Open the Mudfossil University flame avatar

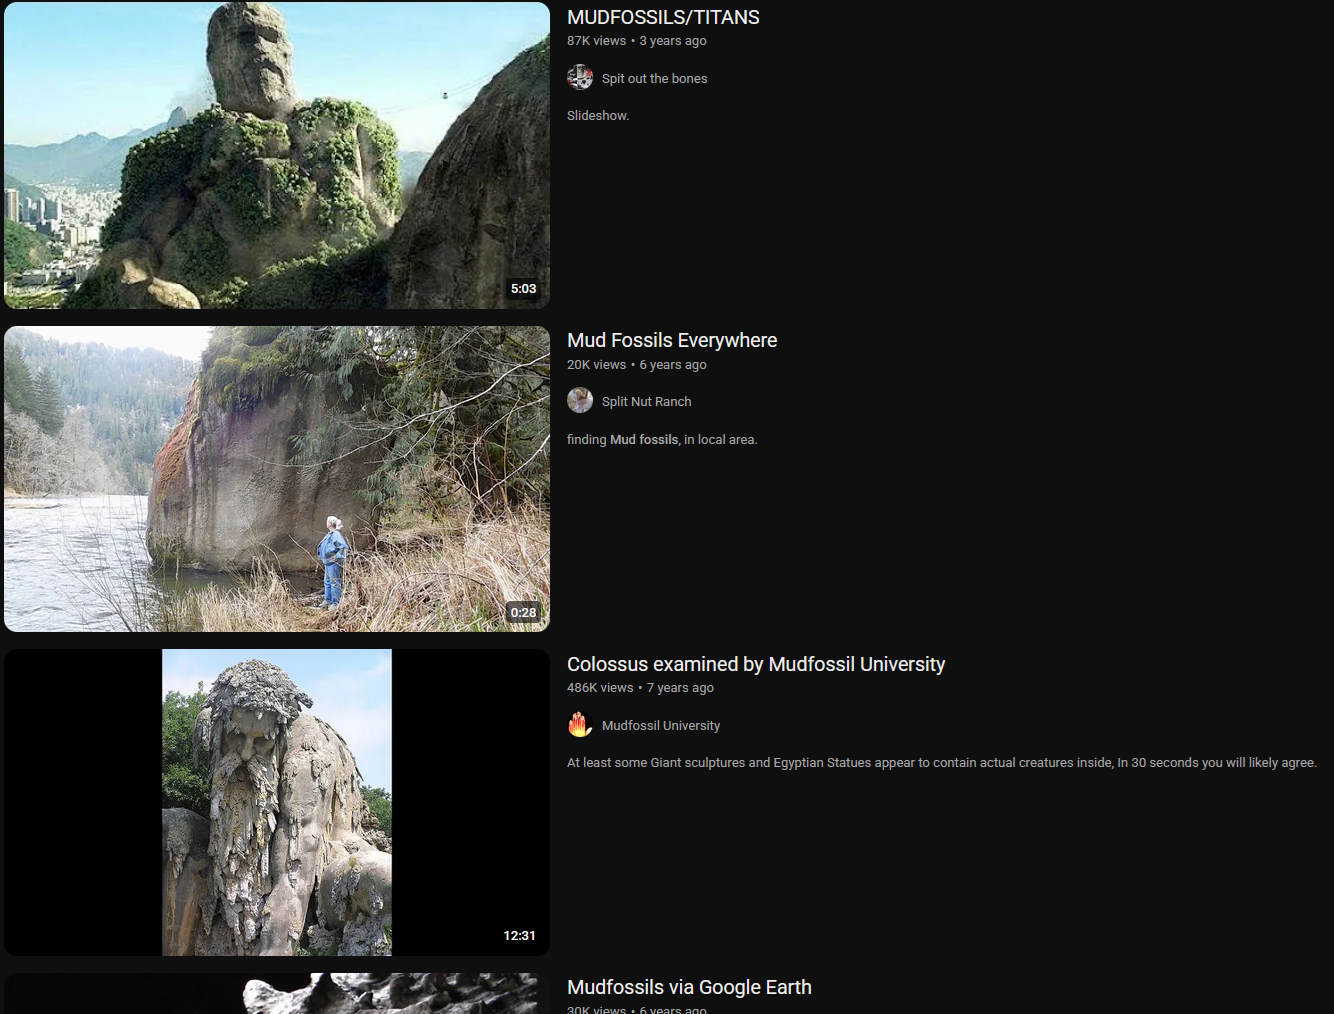tap(580, 725)
